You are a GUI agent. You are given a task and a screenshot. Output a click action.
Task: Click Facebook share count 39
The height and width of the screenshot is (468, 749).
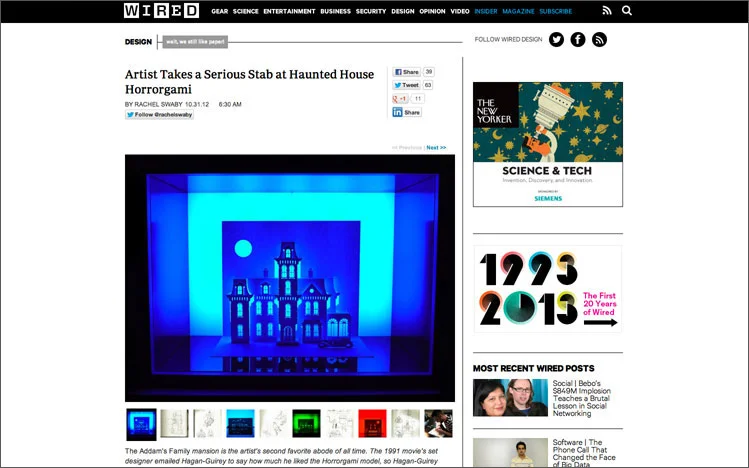[x=428, y=72]
